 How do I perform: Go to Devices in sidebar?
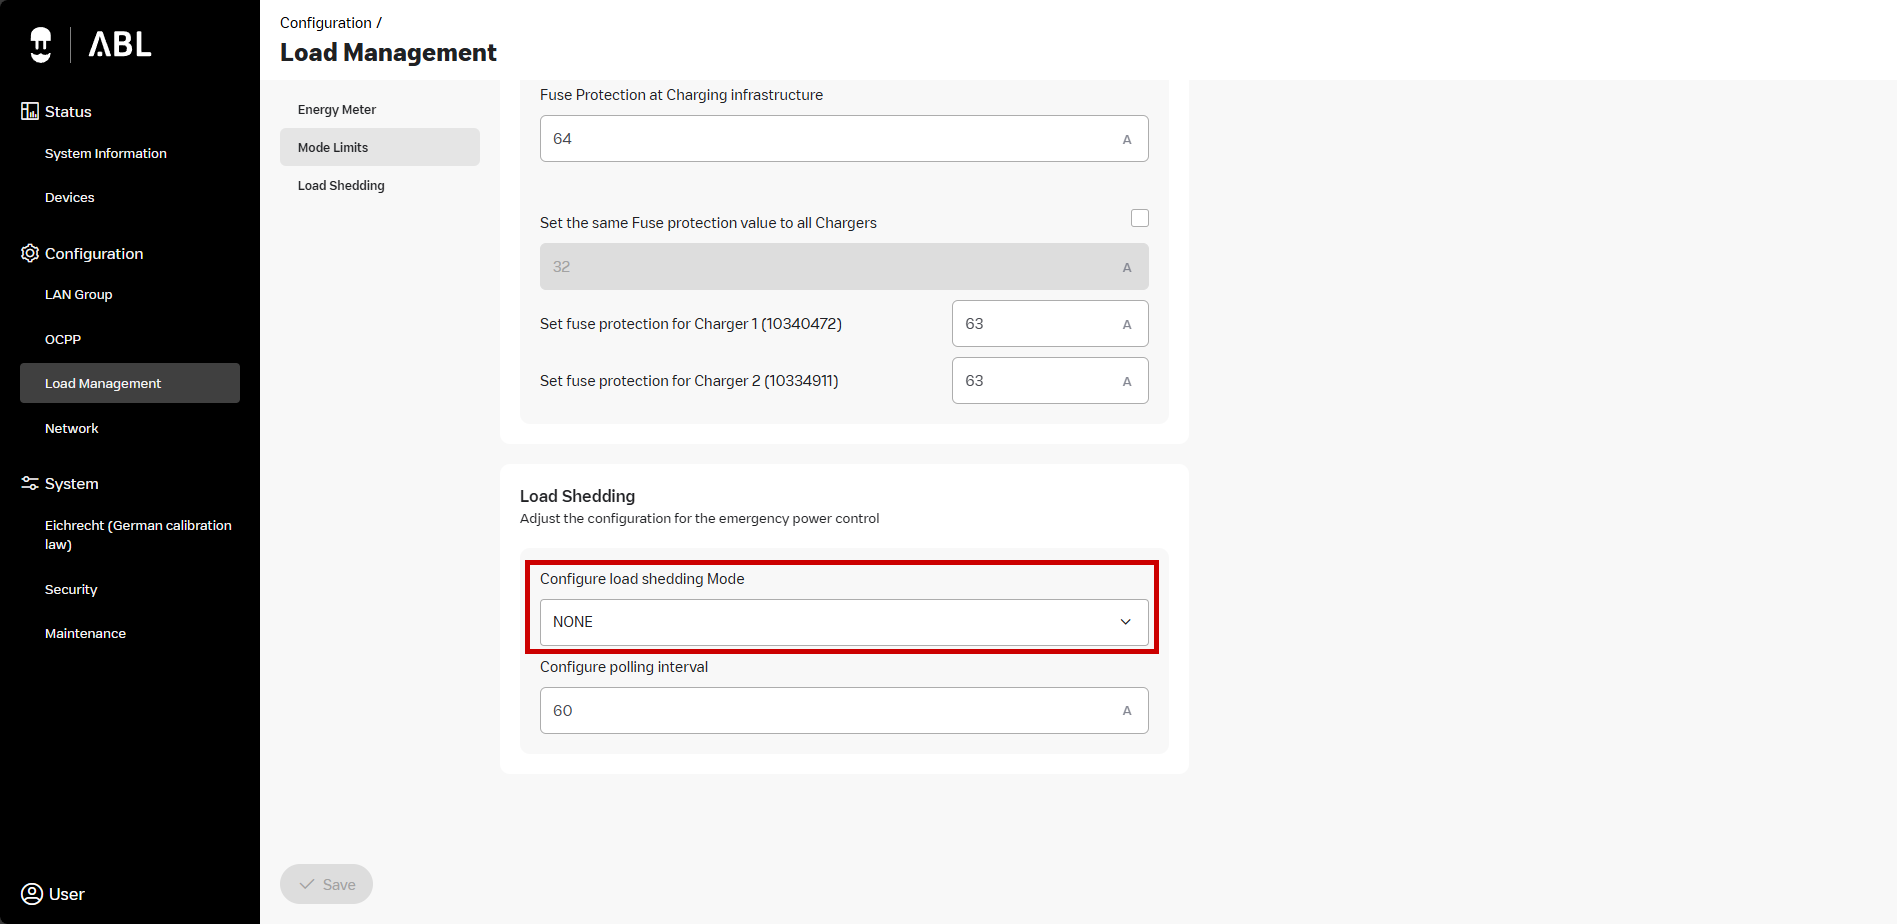point(70,197)
